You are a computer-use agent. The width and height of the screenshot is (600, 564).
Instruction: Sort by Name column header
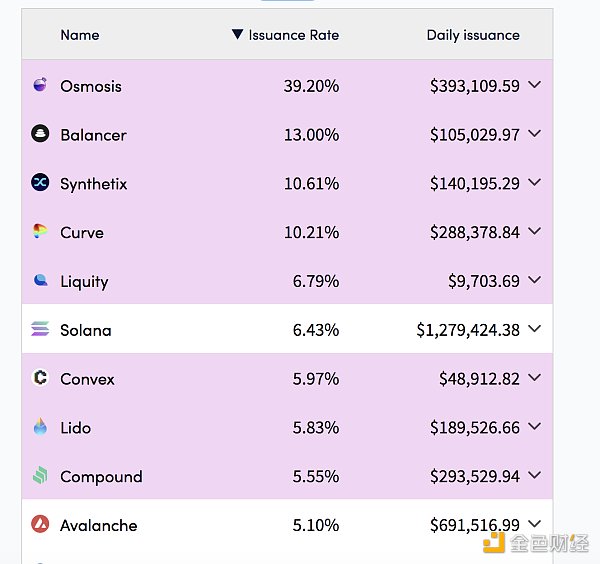[x=80, y=35]
